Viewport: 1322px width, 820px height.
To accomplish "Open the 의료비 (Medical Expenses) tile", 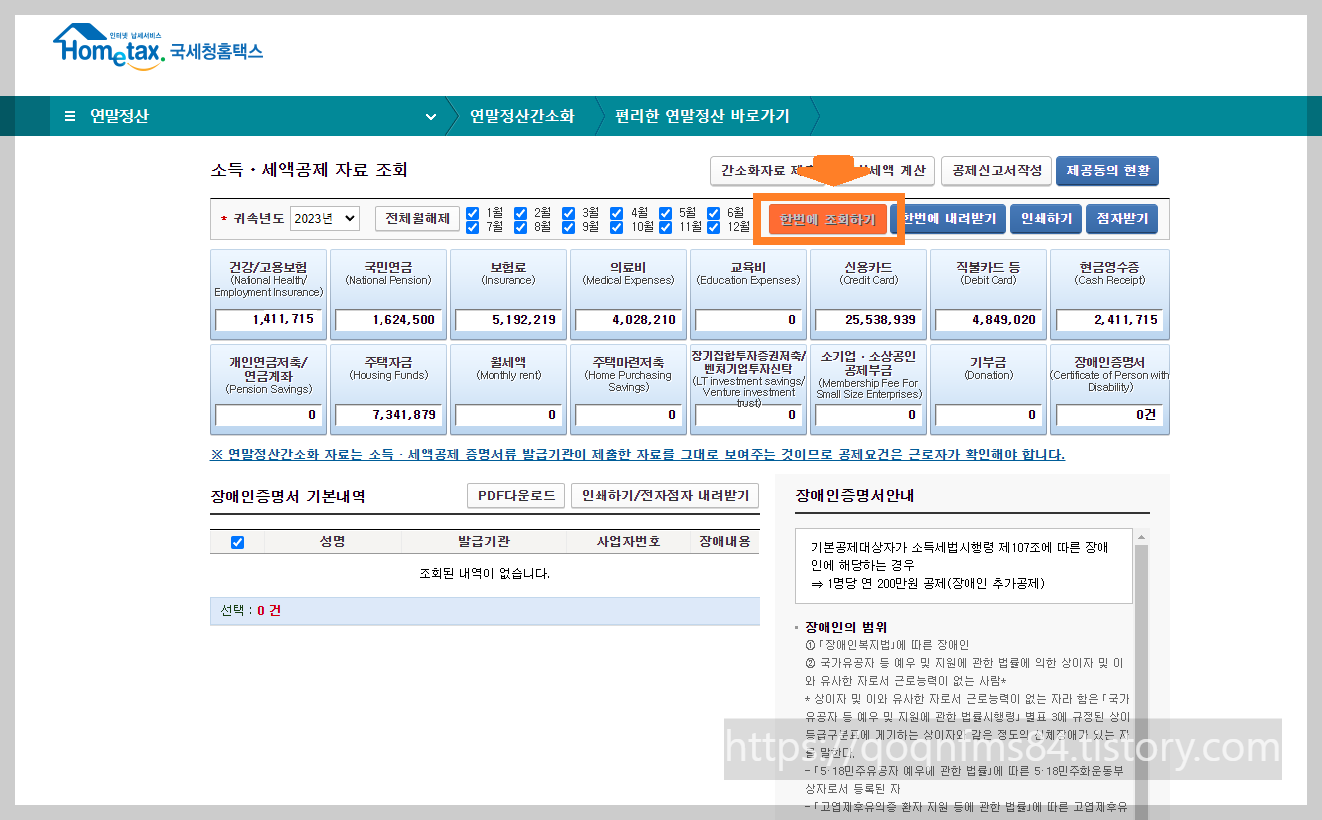I will tap(628, 294).
